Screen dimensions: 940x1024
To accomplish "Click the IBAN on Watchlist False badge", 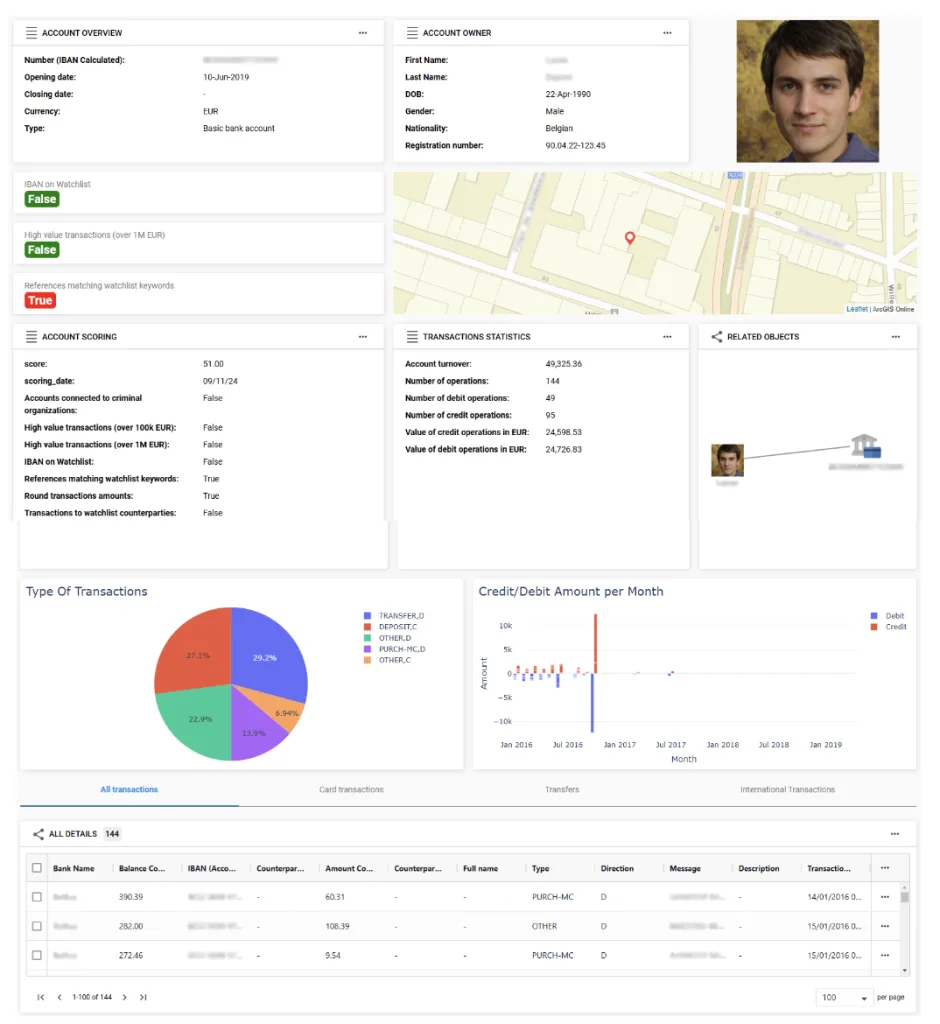I will tap(42, 199).
